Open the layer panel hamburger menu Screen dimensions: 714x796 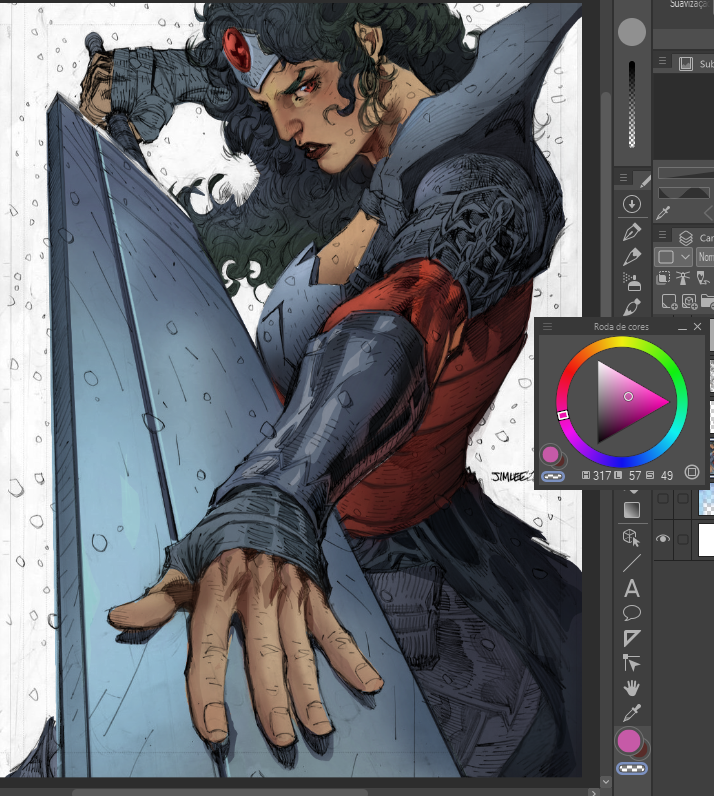point(662,235)
